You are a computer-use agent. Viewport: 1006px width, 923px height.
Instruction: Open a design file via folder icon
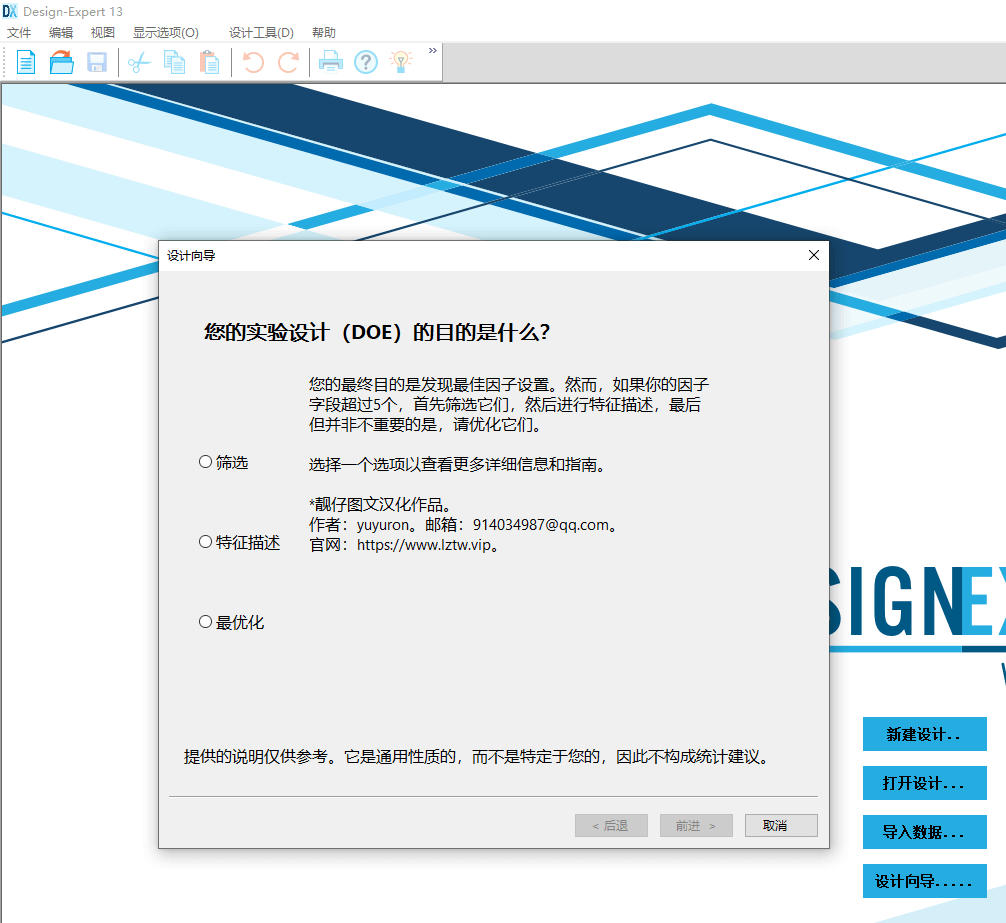coord(62,62)
